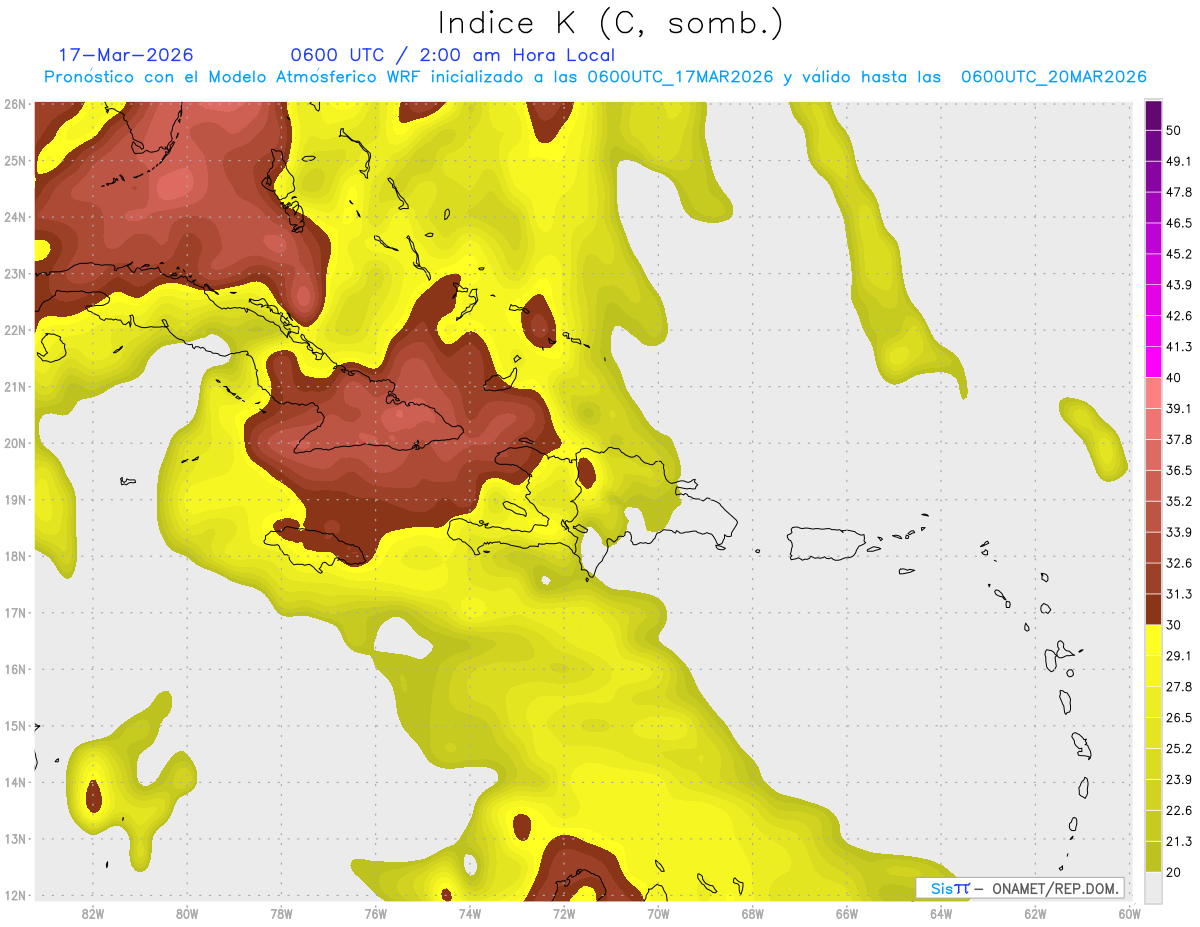Pick the bright yellow swatch between 29.1 and 30
Viewport: 1200px width, 927px height.
point(1153,641)
